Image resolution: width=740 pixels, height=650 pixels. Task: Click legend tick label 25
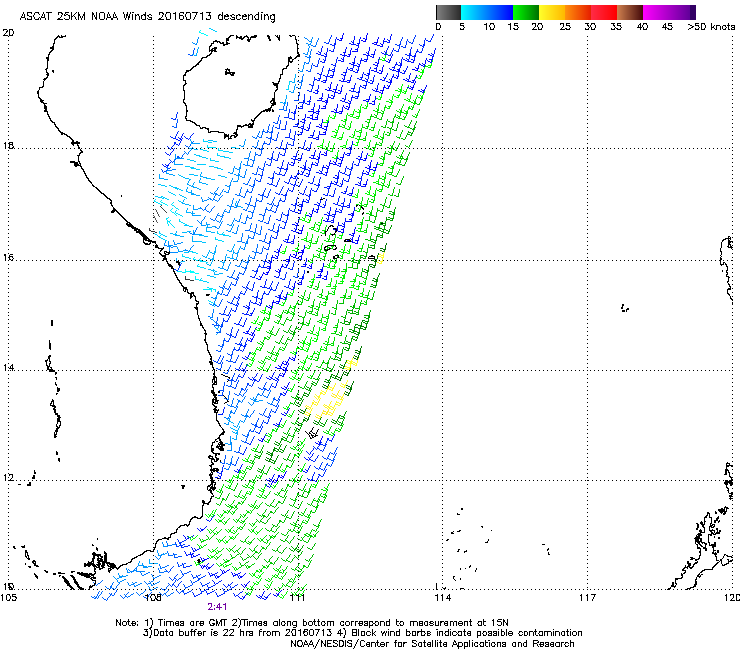click(565, 26)
